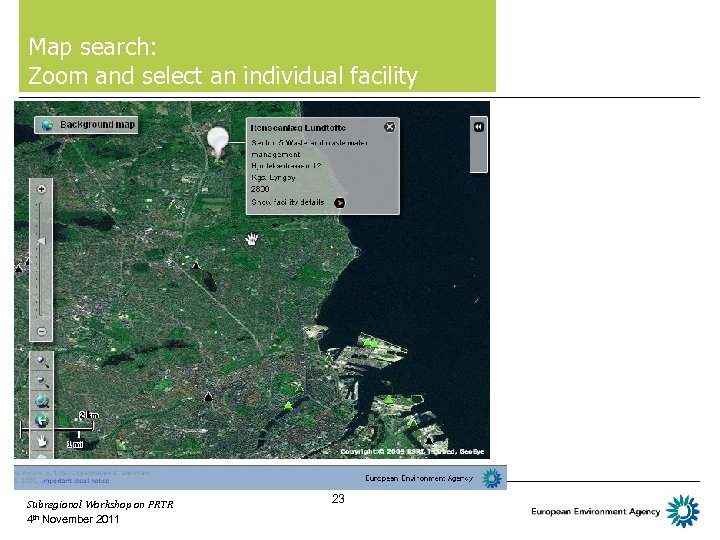Click the EEA logo in the blue map footer
Viewport: 720px width, 540px height.
492,478
